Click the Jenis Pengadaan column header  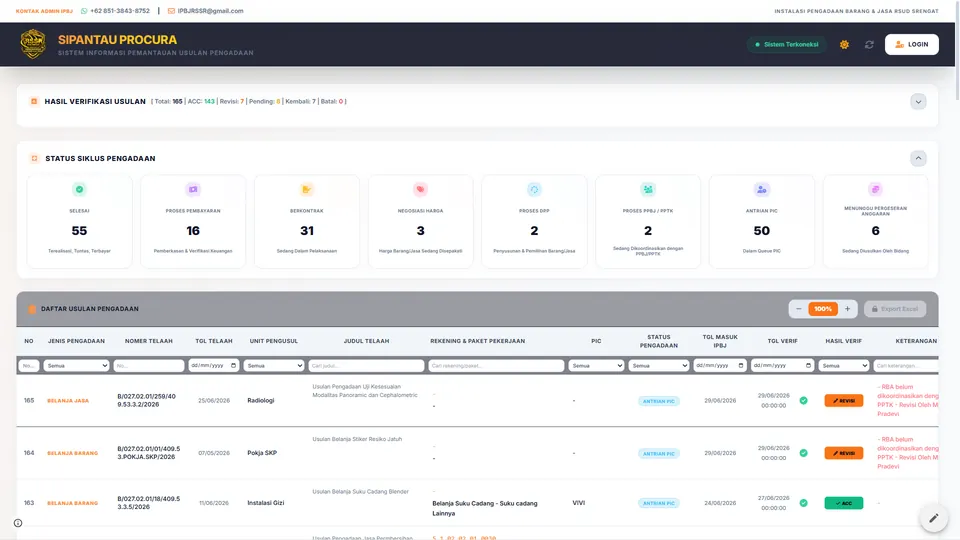click(76, 341)
